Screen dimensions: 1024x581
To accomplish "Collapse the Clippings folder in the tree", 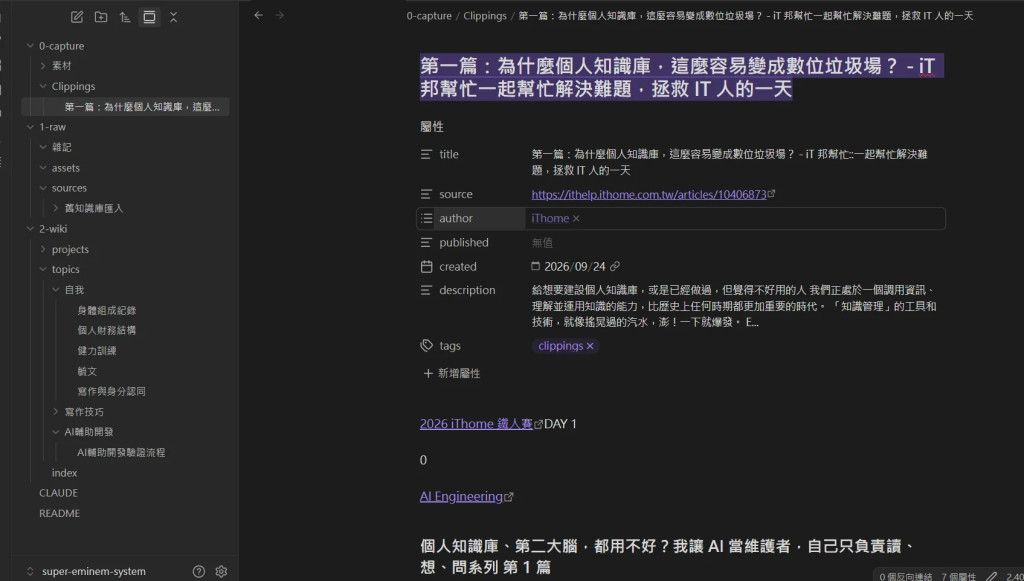I will coord(43,86).
